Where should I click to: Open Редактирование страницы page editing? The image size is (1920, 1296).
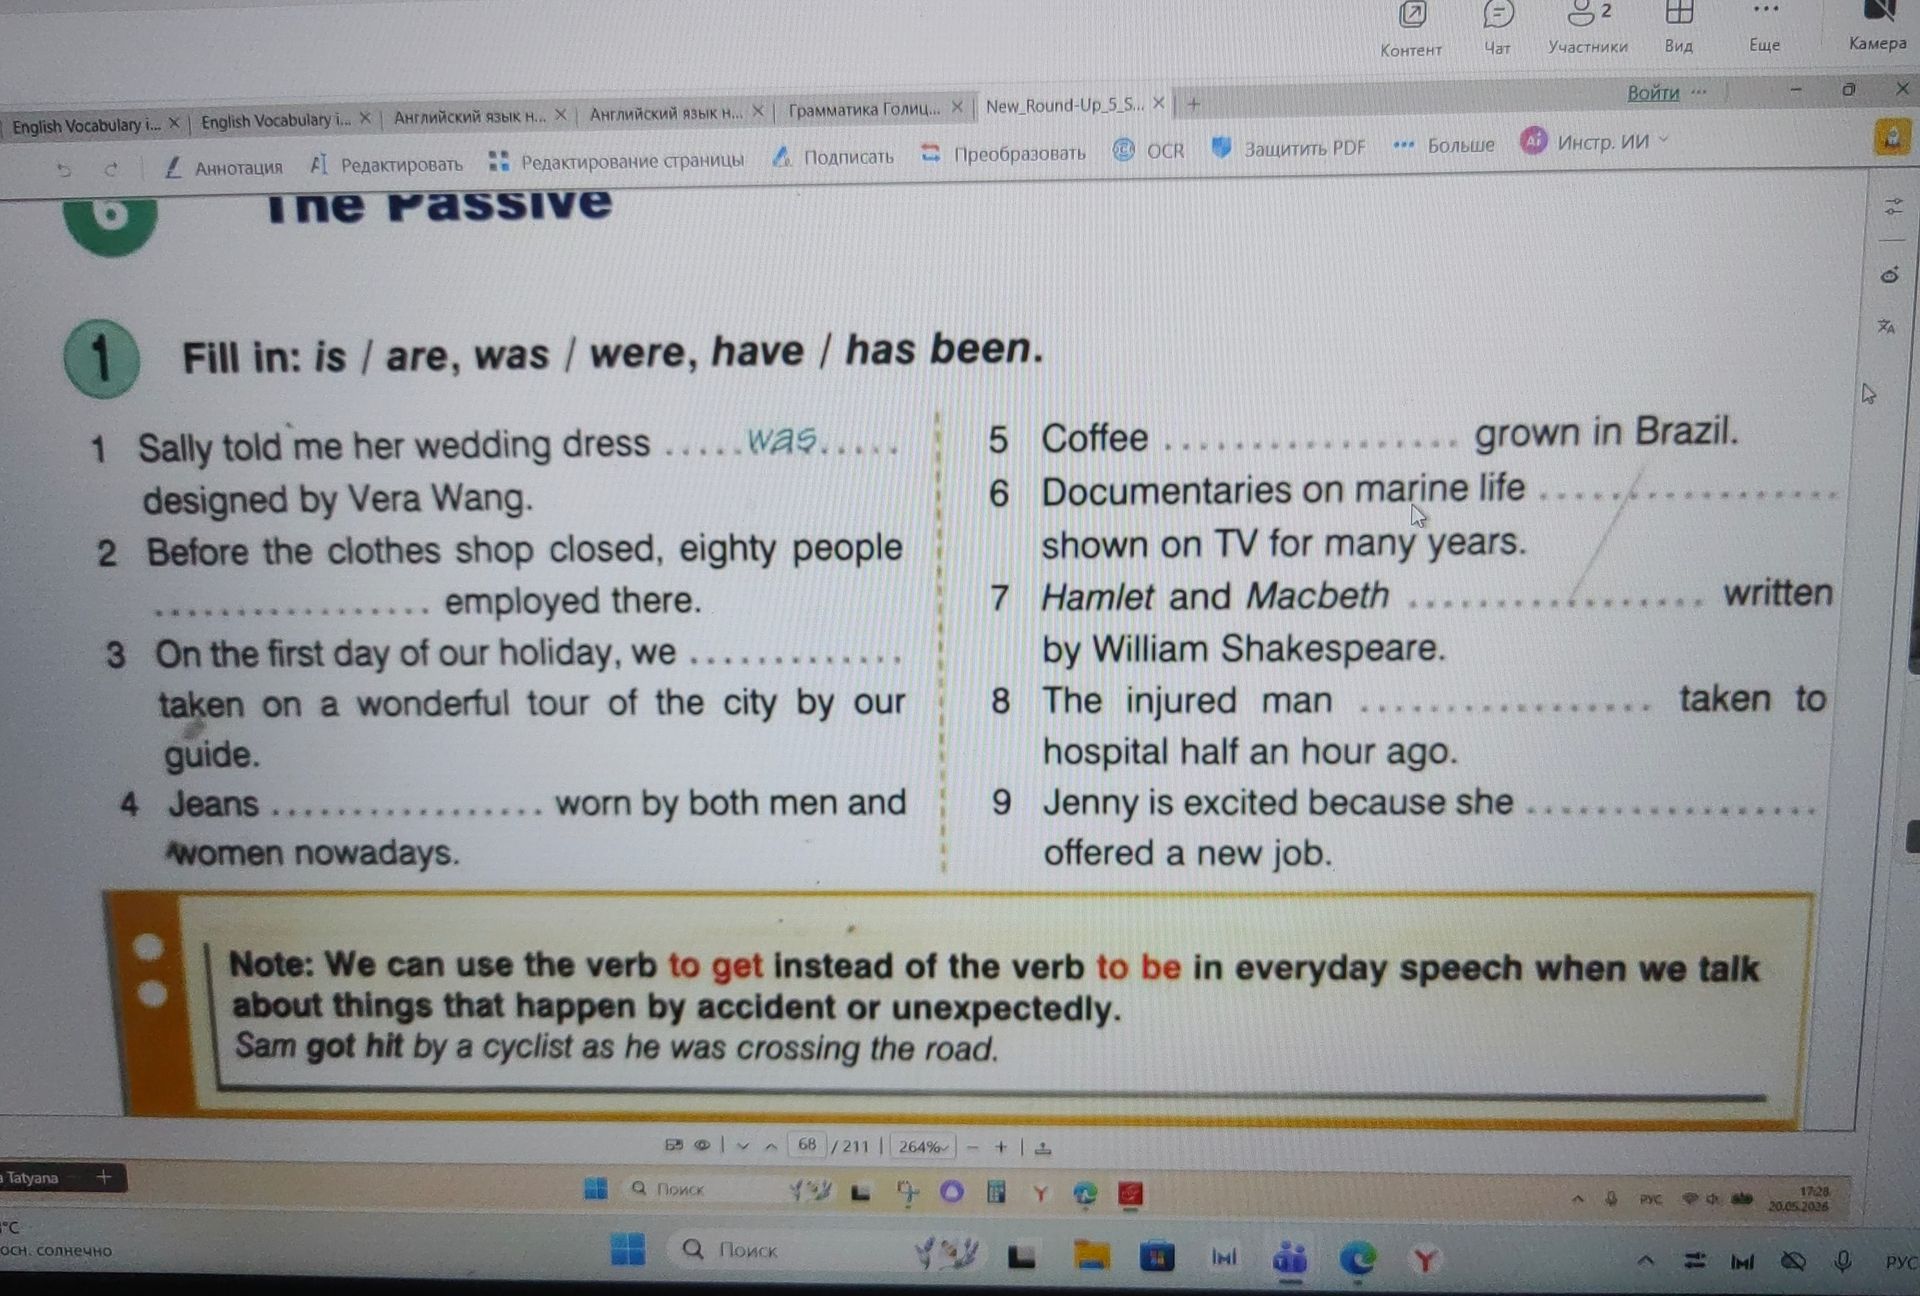[x=616, y=160]
